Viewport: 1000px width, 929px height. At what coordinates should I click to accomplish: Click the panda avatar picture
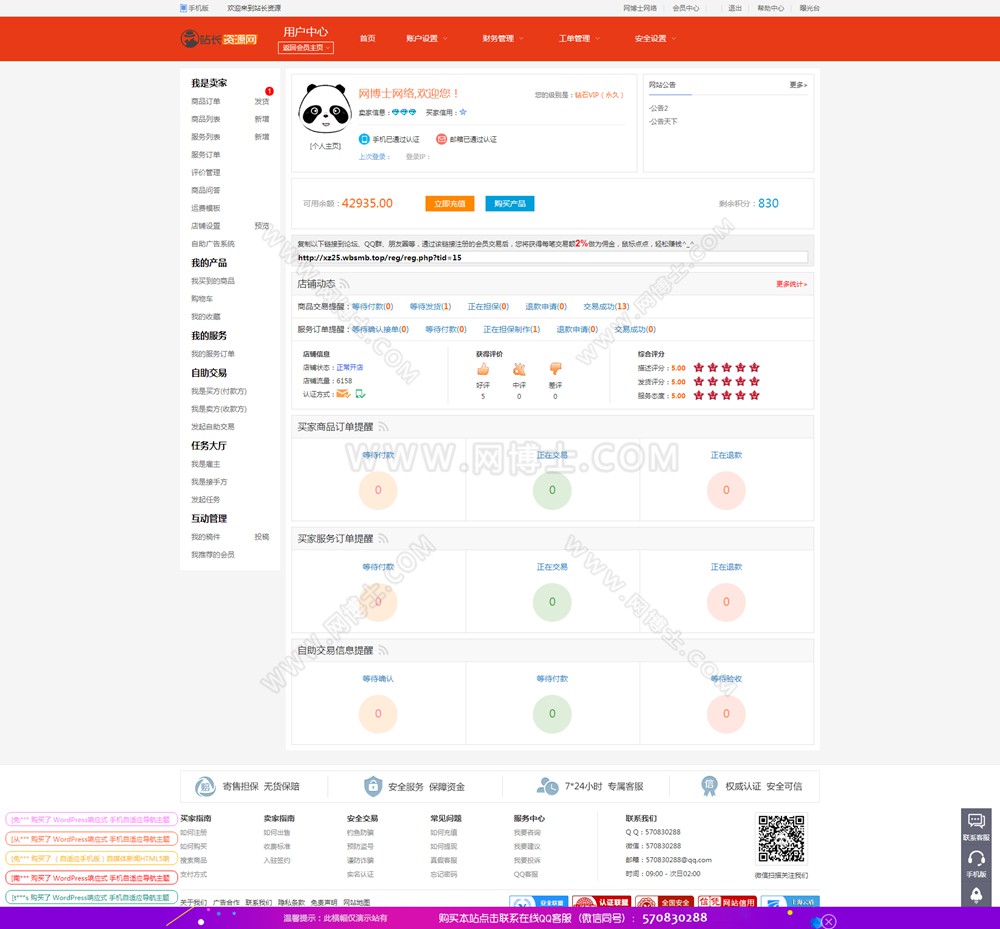pyautogui.click(x=325, y=110)
